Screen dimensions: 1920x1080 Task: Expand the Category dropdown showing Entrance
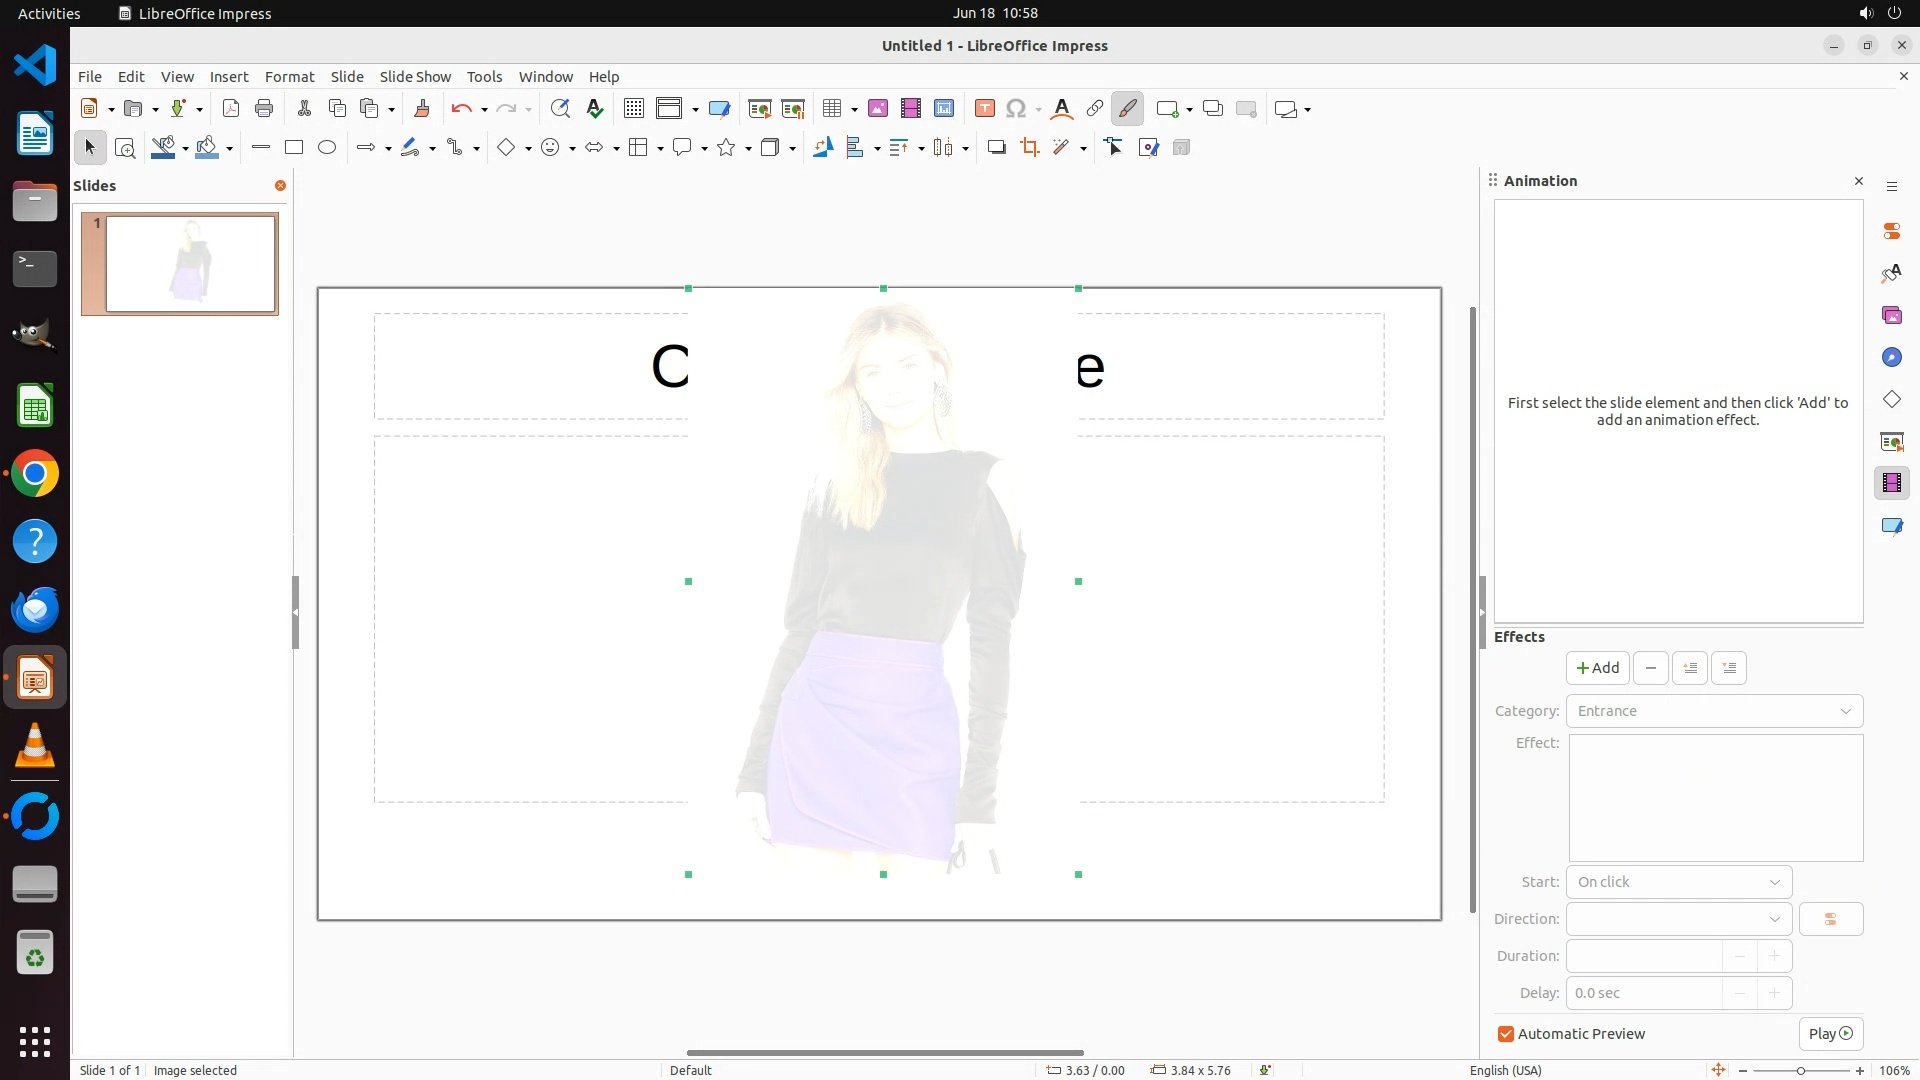coord(1714,711)
